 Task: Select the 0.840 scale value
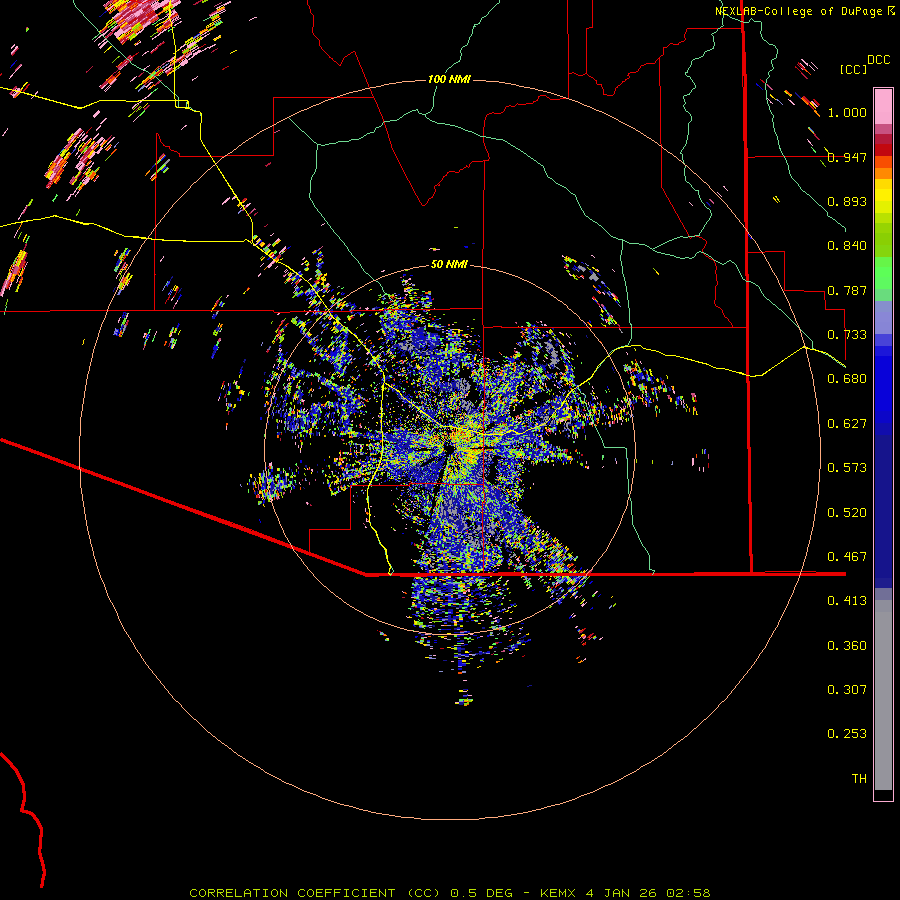pyautogui.click(x=847, y=246)
